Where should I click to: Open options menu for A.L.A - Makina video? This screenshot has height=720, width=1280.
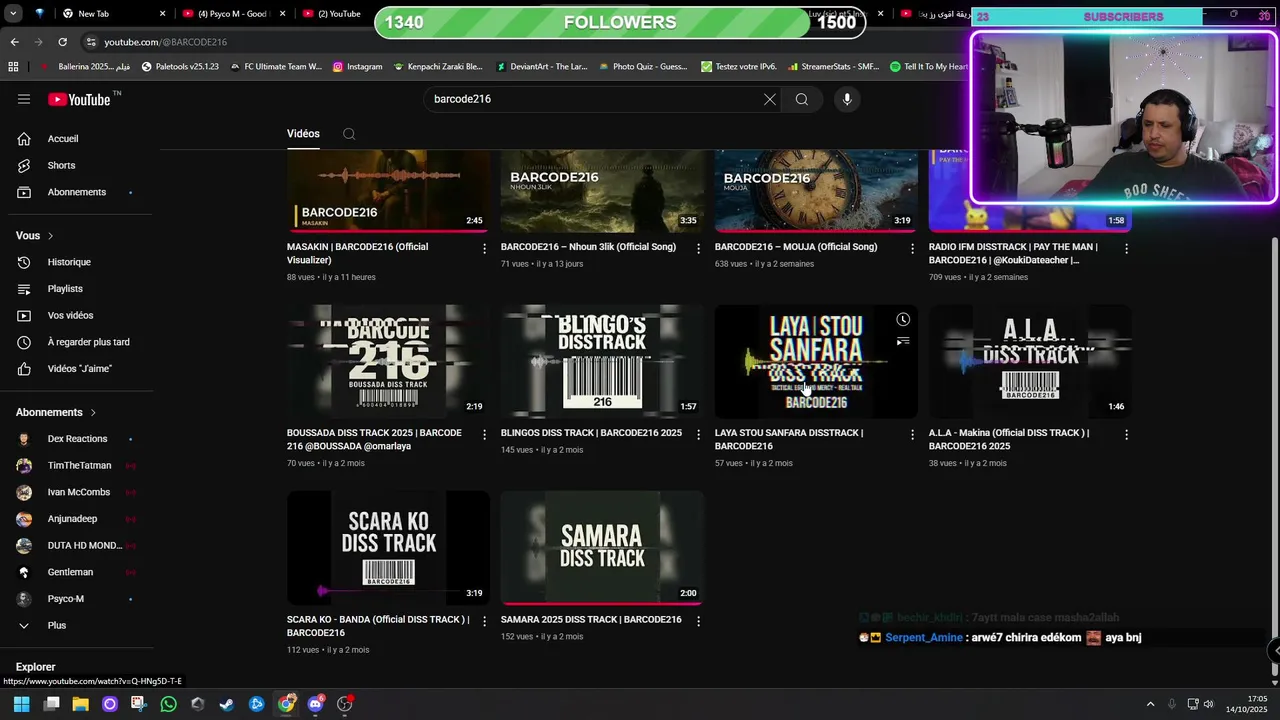(1126, 434)
